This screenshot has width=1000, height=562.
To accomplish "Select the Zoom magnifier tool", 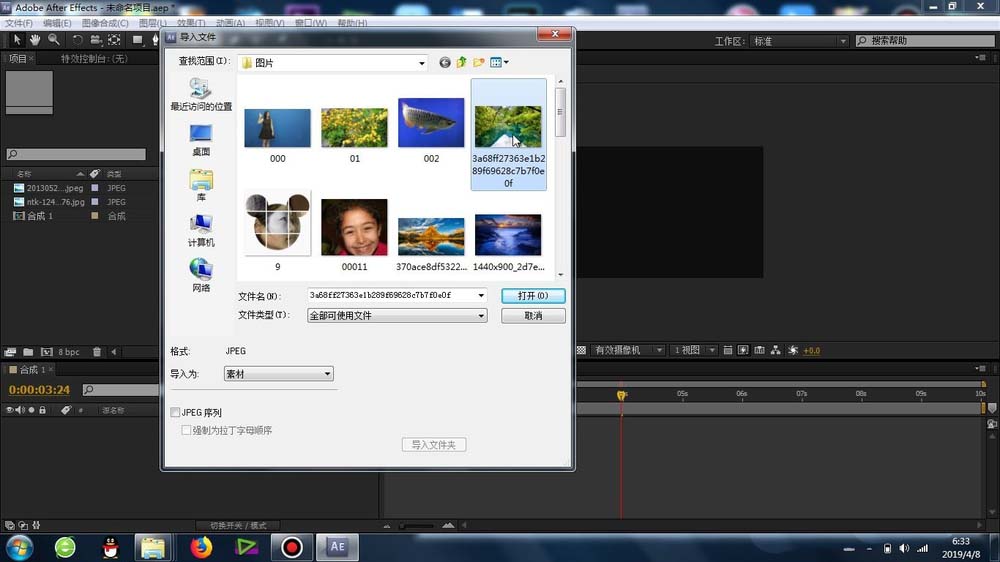I will (54, 40).
